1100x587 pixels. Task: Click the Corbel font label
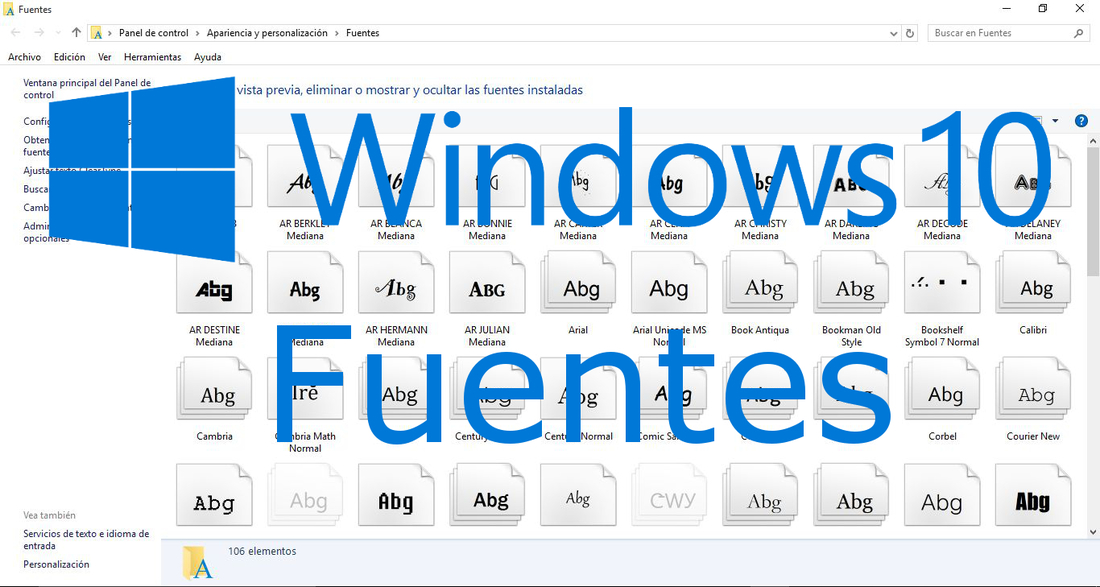pyautogui.click(x=942, y=436)
